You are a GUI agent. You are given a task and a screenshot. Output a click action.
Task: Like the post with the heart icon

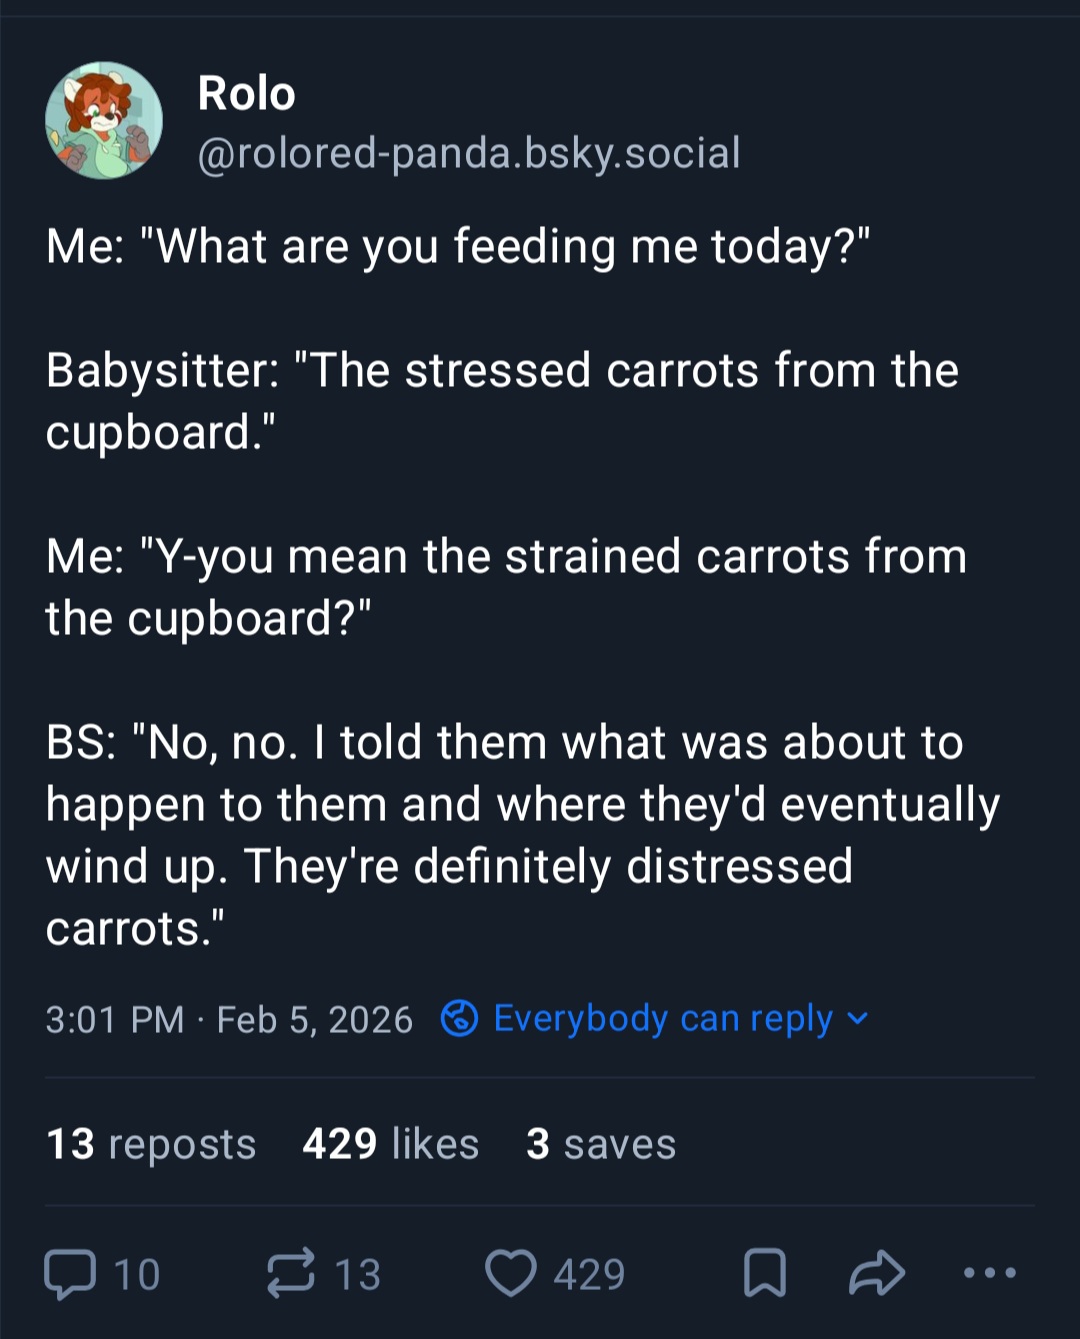510,1274
